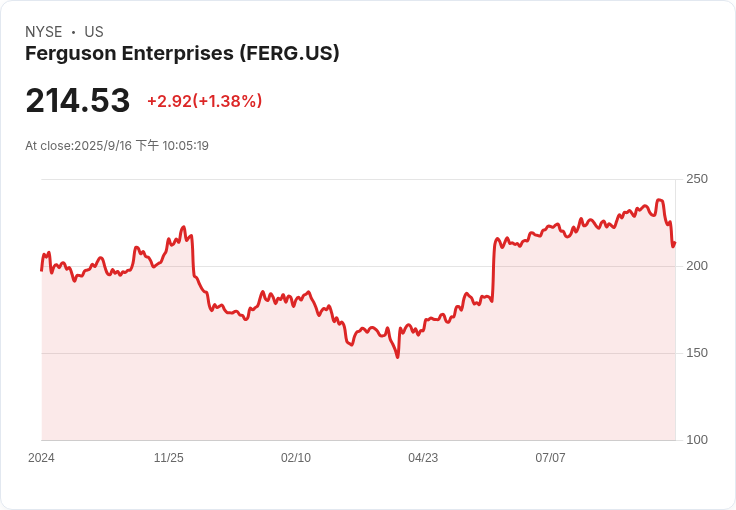Image resolution: width=736 pixels, height=510 pixels.
Task: Click the 150 y-axis label
Action: click(x=697, y=353)
